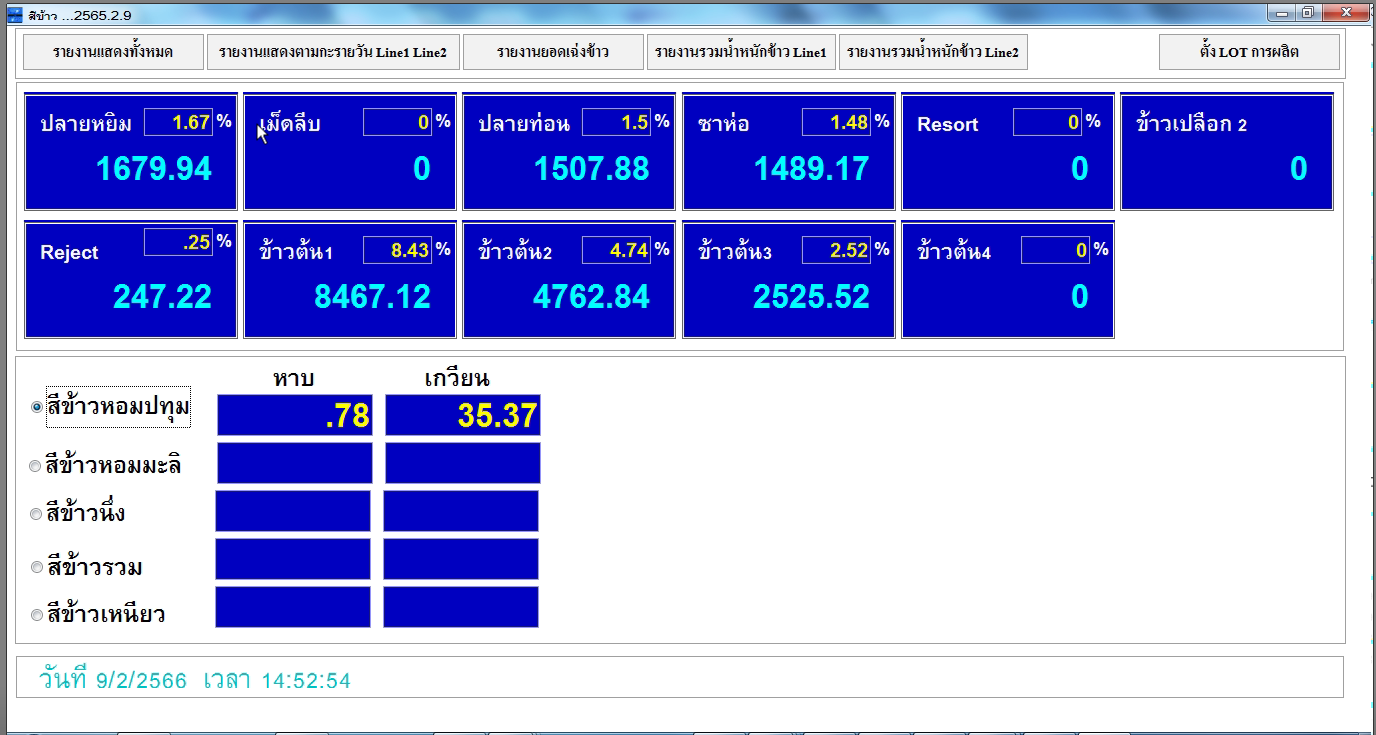Choose the สีข้าวนึ่ง radio button

37,514
